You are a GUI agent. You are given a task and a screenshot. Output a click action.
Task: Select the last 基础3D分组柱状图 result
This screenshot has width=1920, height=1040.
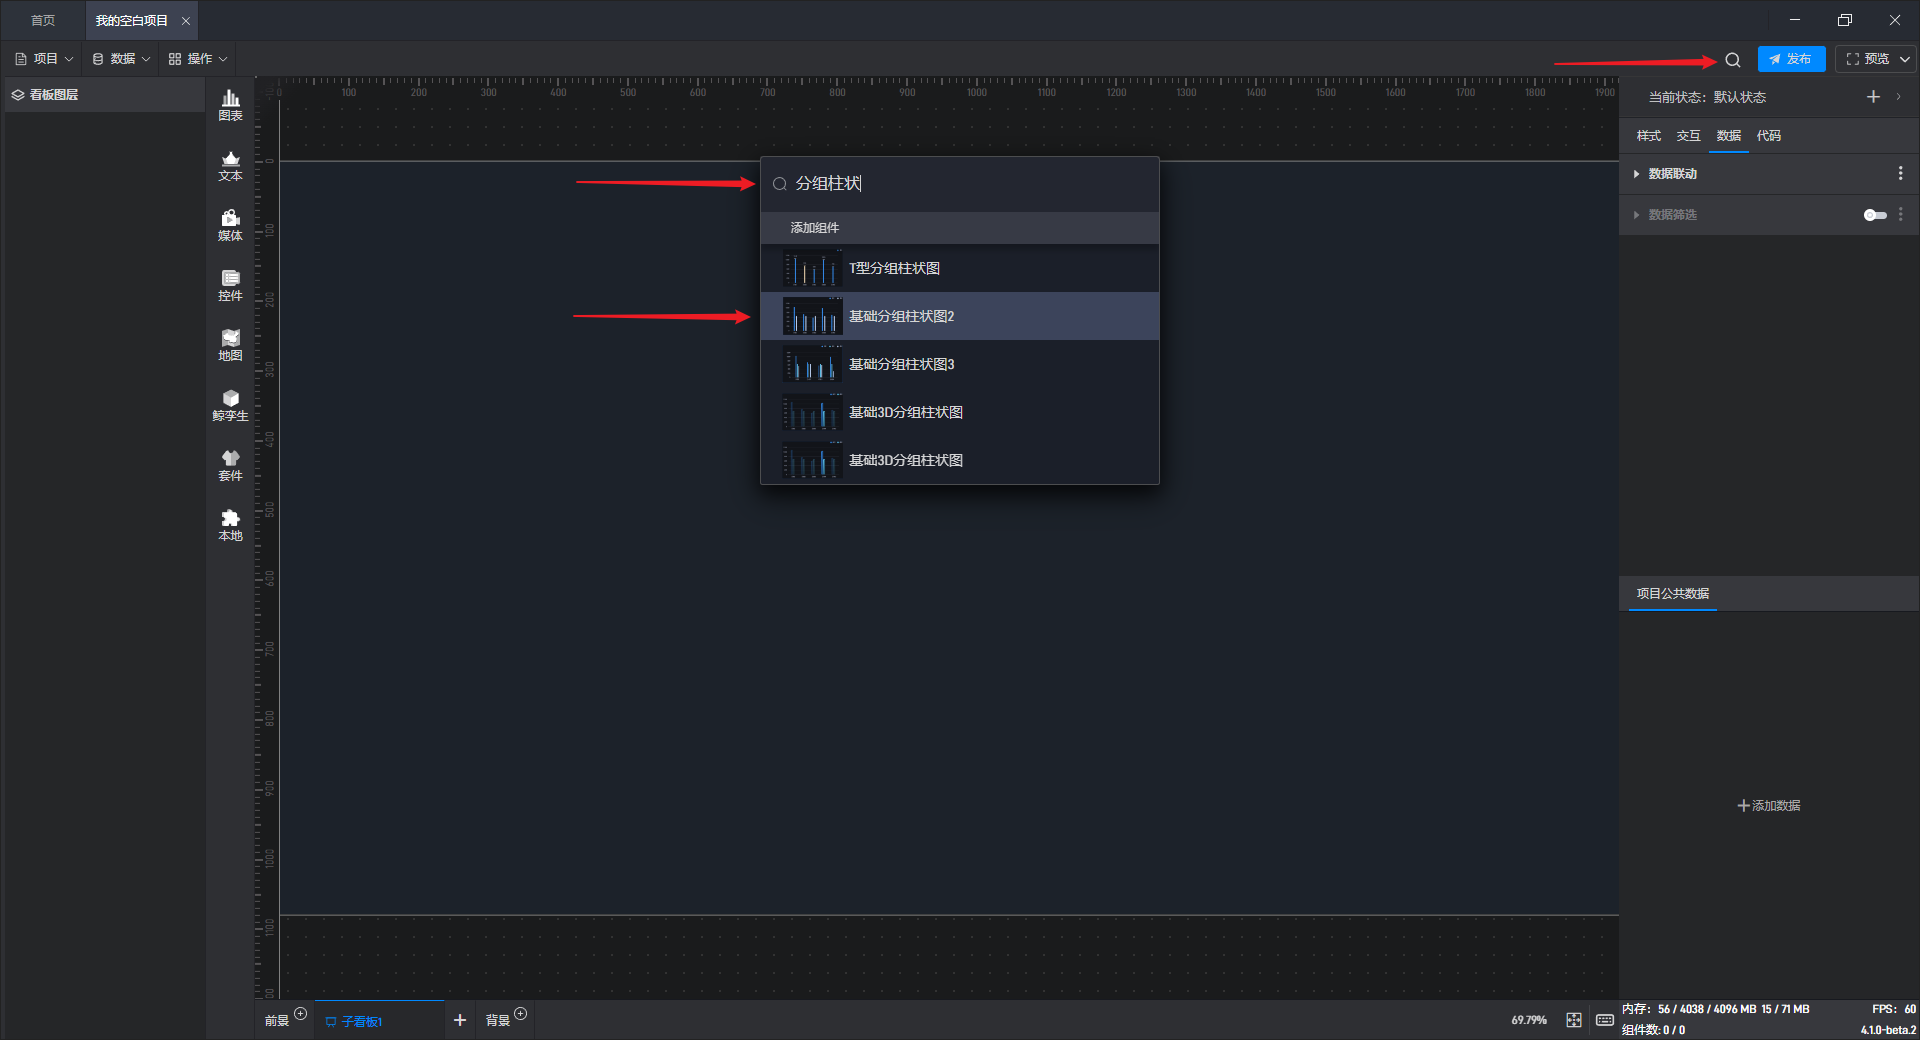pos(960,460)
